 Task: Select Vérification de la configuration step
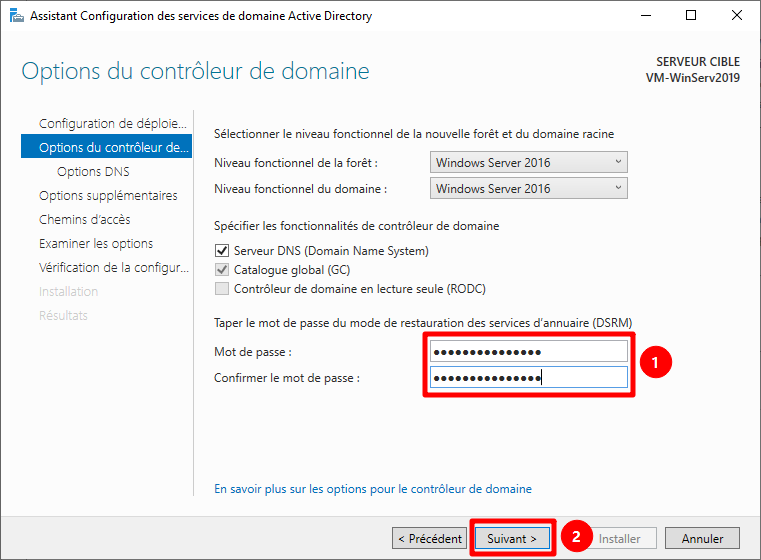pyautogui.click(x=112, y=268)
